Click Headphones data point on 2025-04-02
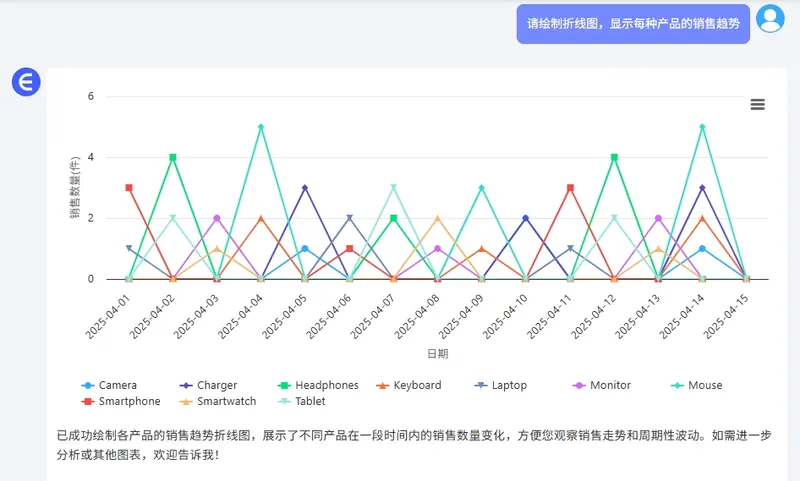The width and height of the screenshot is (800, 481). [x=173, y=157]
